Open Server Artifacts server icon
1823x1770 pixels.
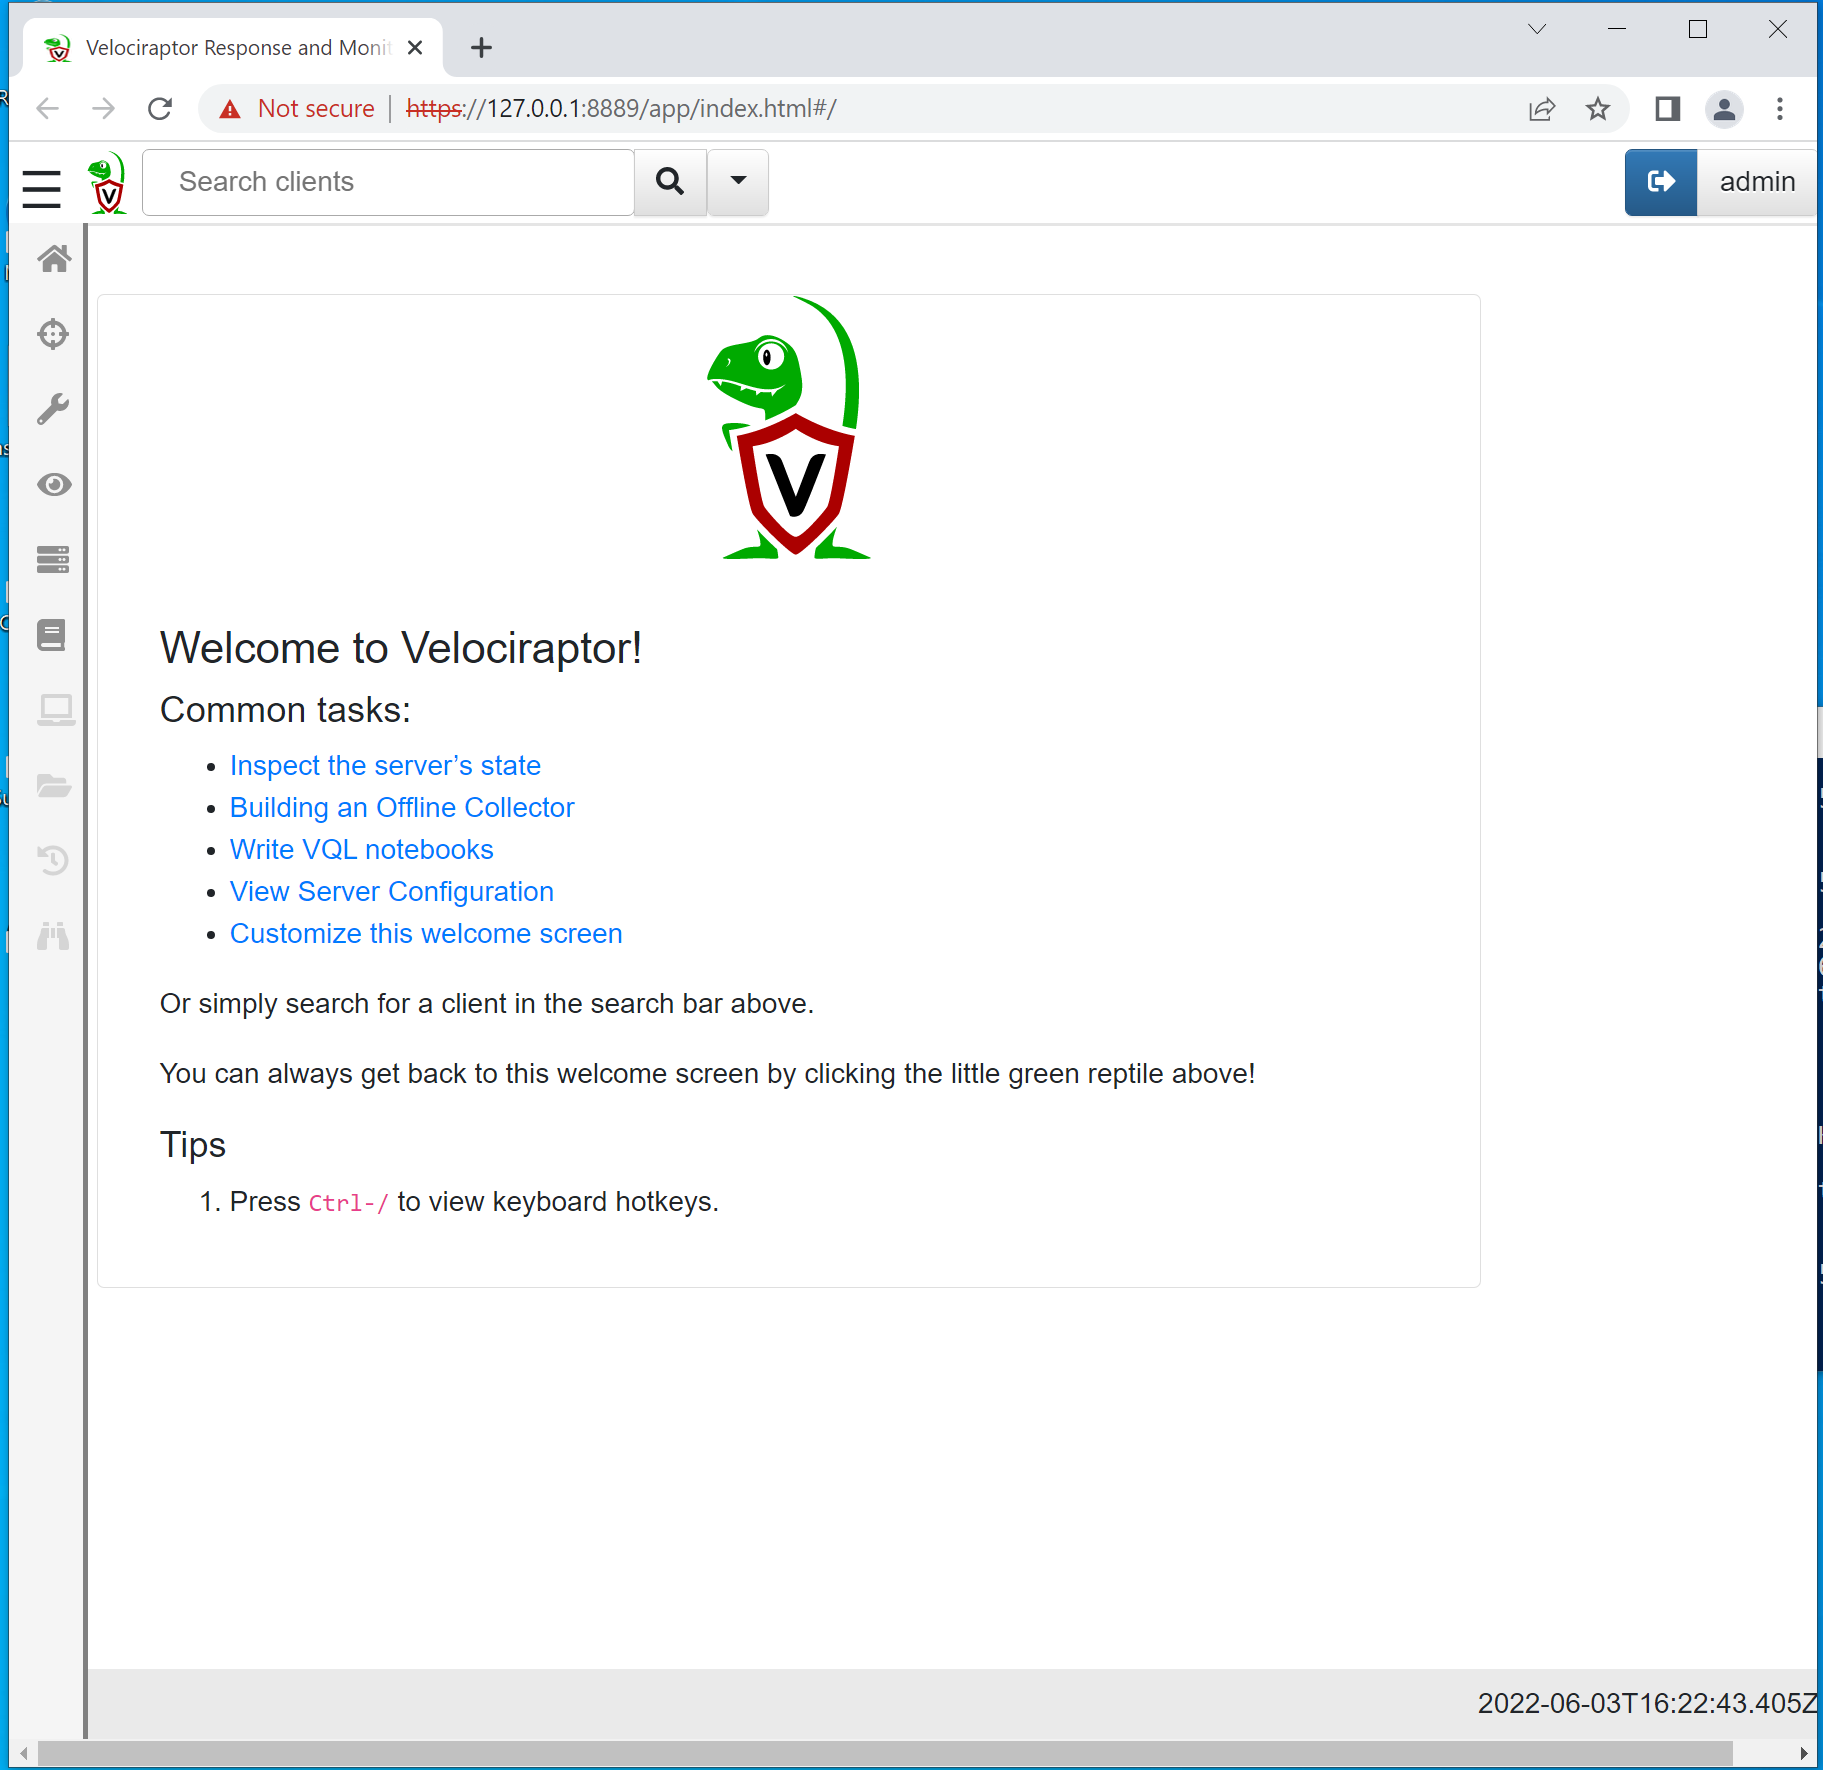coord(54,560)
